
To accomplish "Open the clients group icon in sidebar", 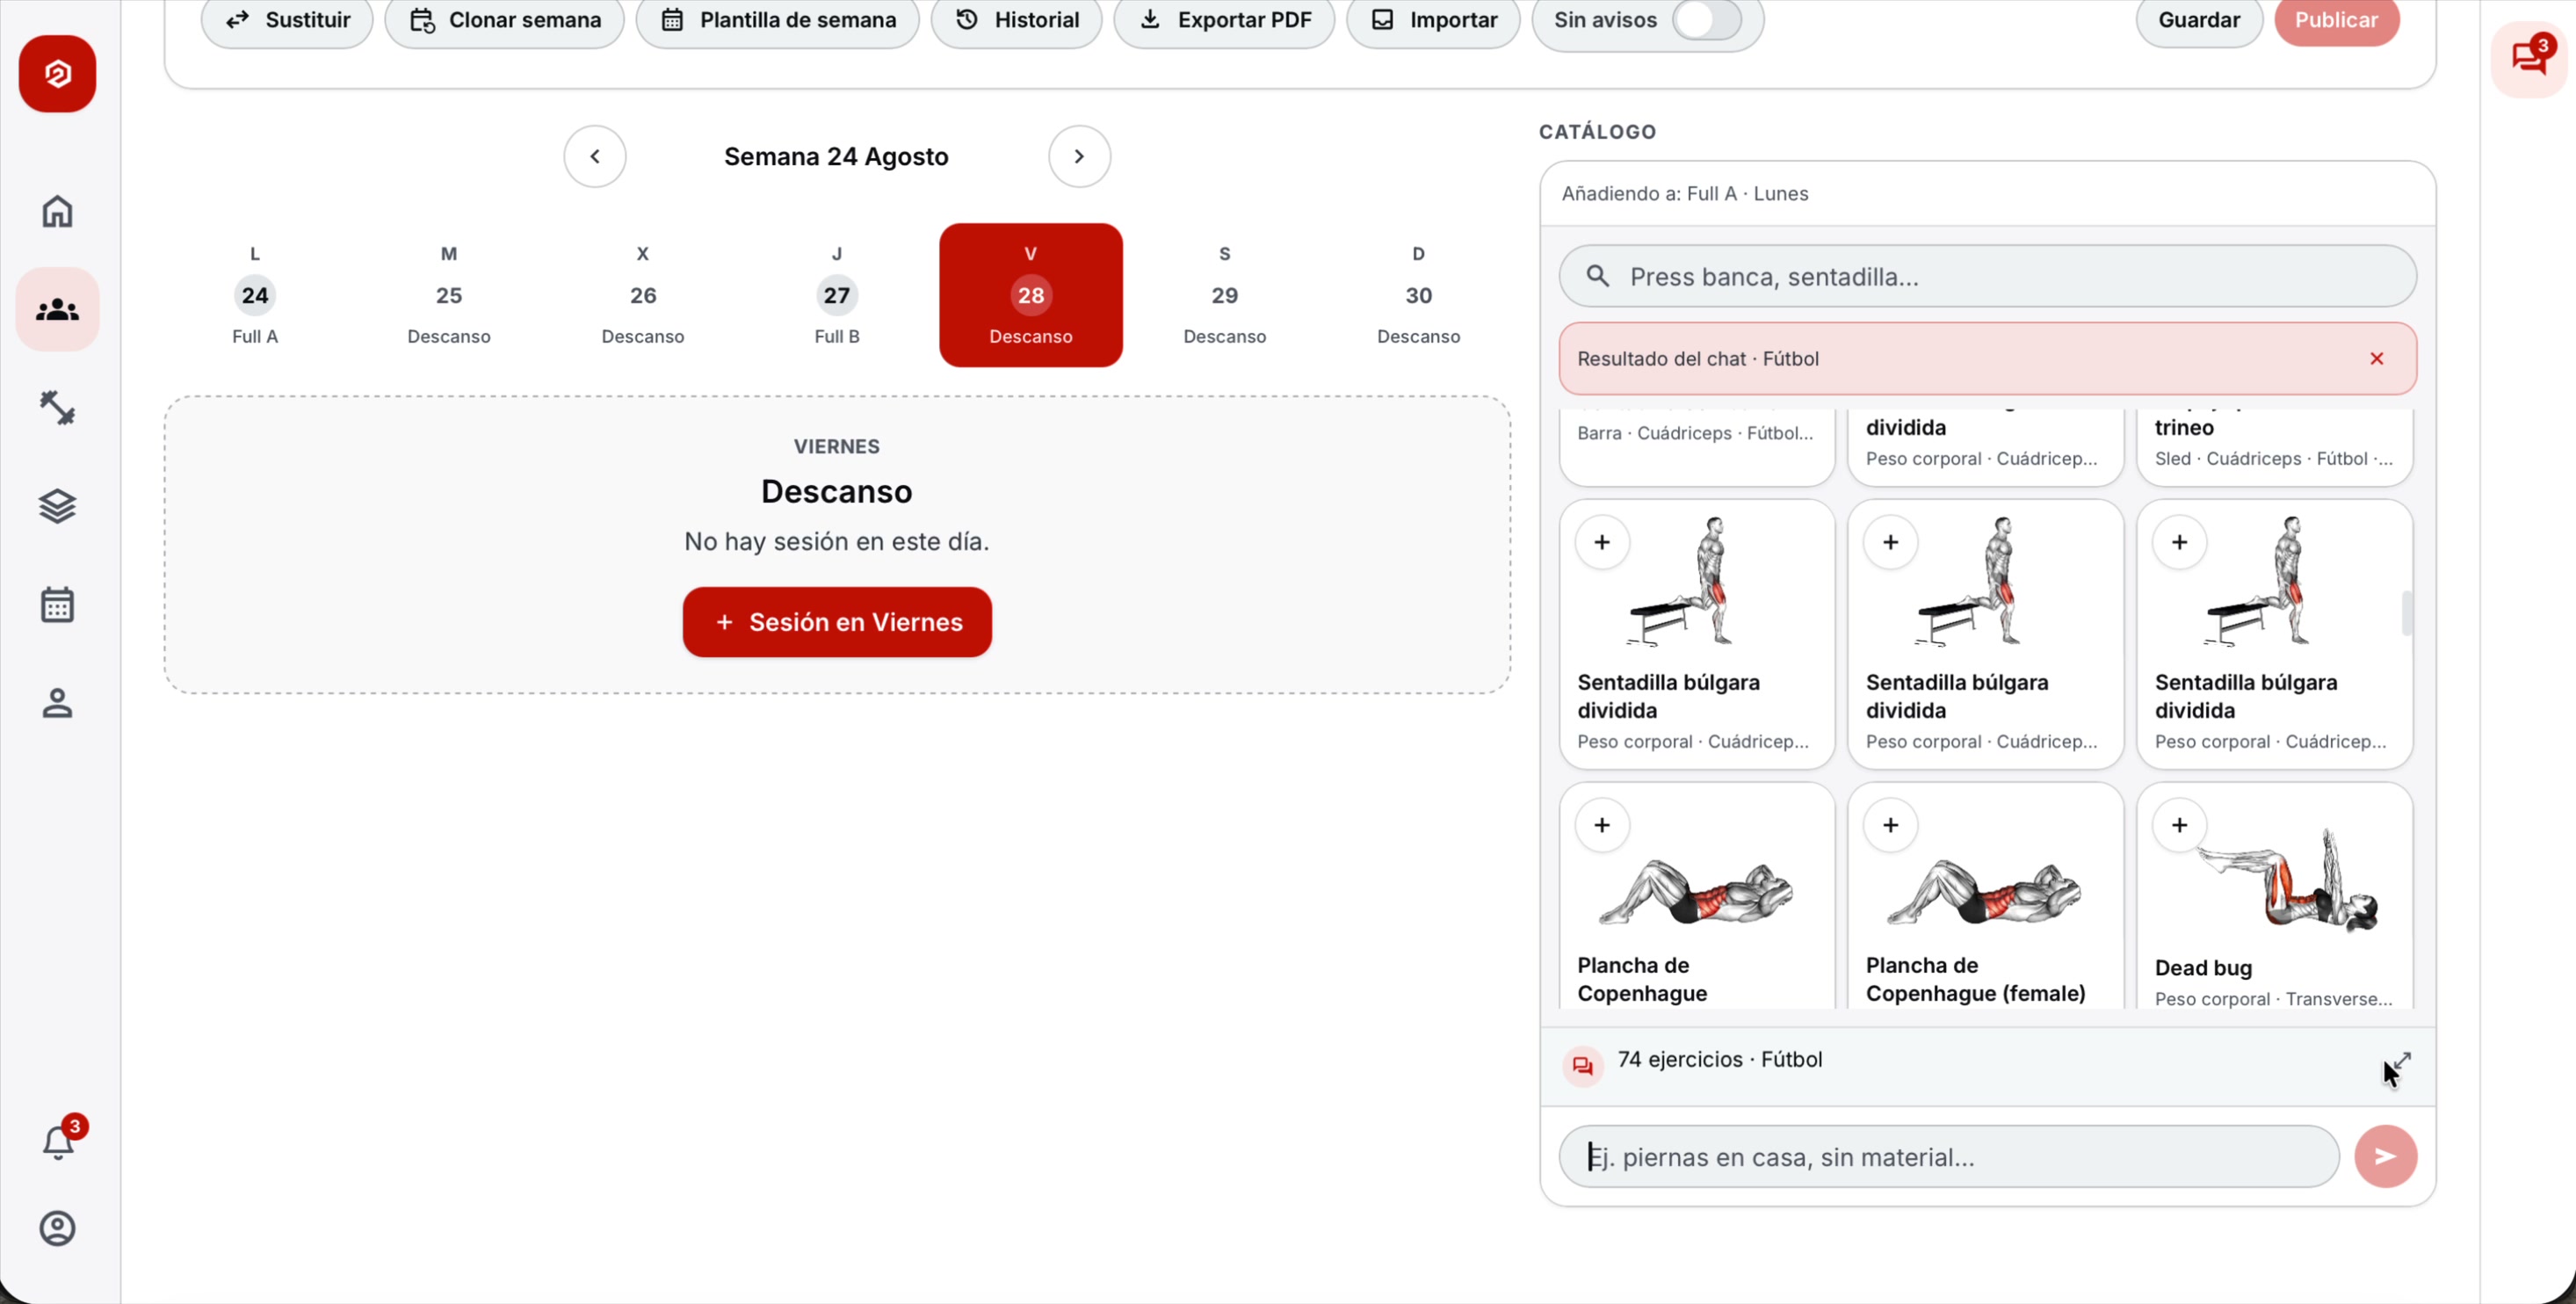I will point(57,310).
